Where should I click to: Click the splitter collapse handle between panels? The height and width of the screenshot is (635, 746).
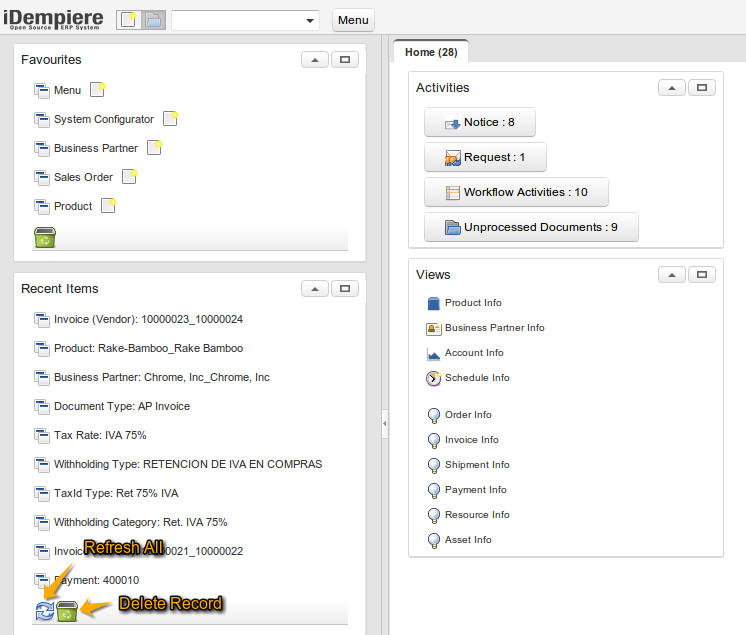[x=385, y=424]
